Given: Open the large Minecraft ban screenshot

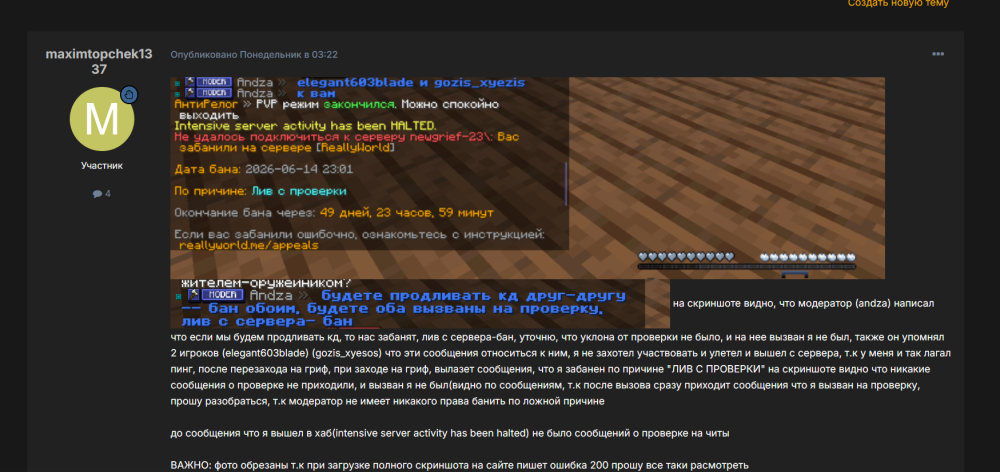Looking at the screenshot, I should point(527,178).
